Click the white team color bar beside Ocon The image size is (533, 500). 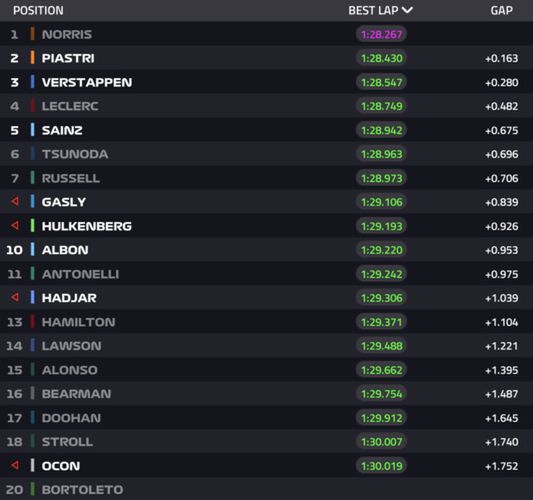point(32,465)
